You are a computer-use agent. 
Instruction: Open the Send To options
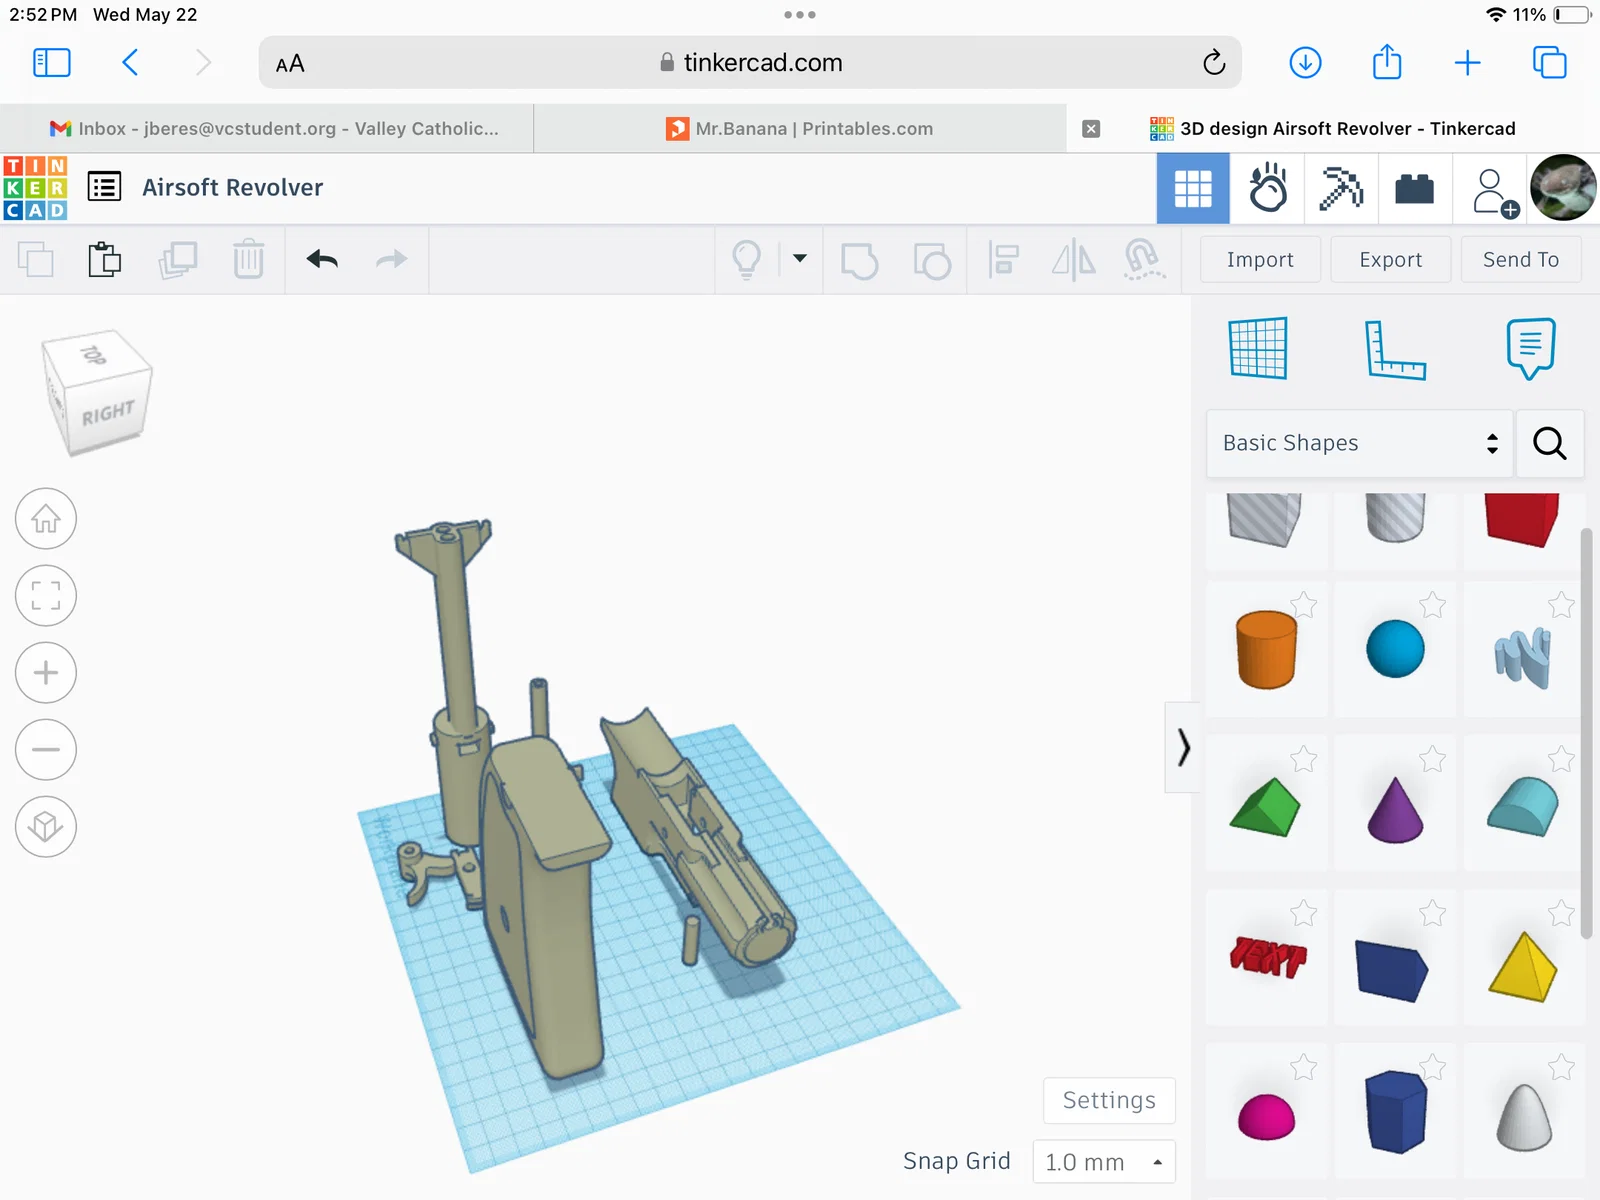click(x=1521, y=260)
